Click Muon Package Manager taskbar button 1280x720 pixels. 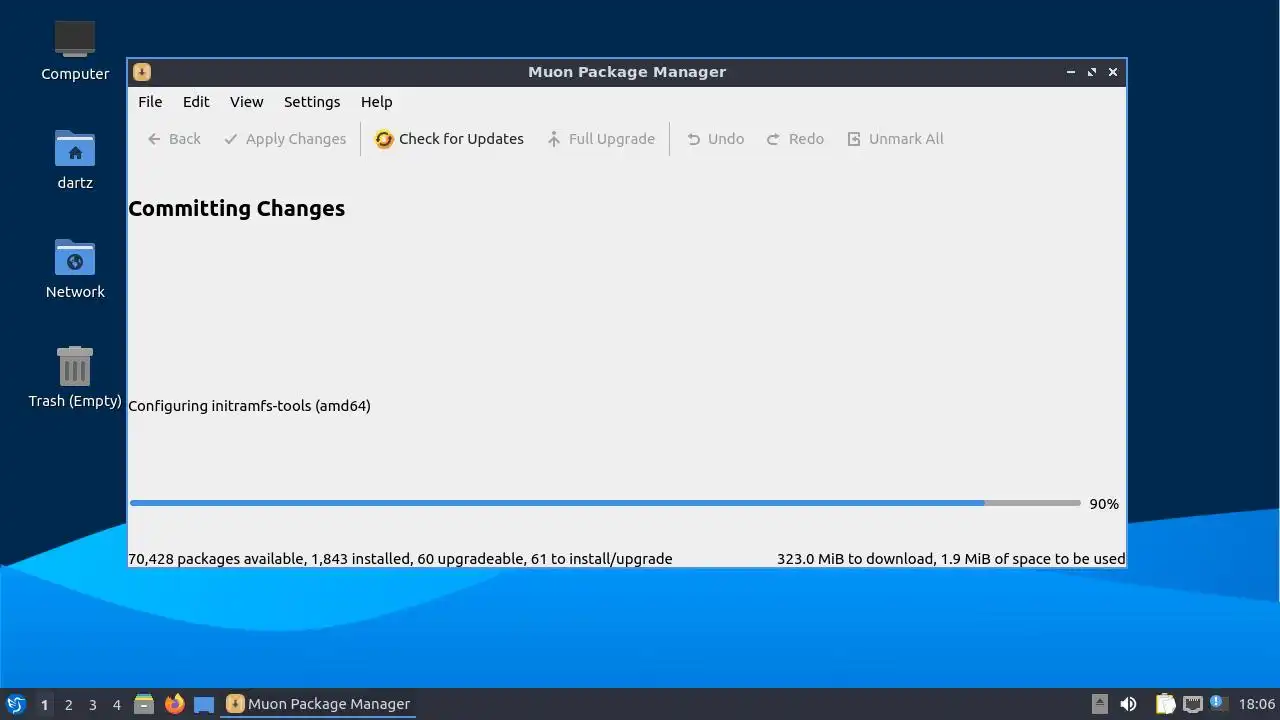pyautogui.click(x=319, y=704)
